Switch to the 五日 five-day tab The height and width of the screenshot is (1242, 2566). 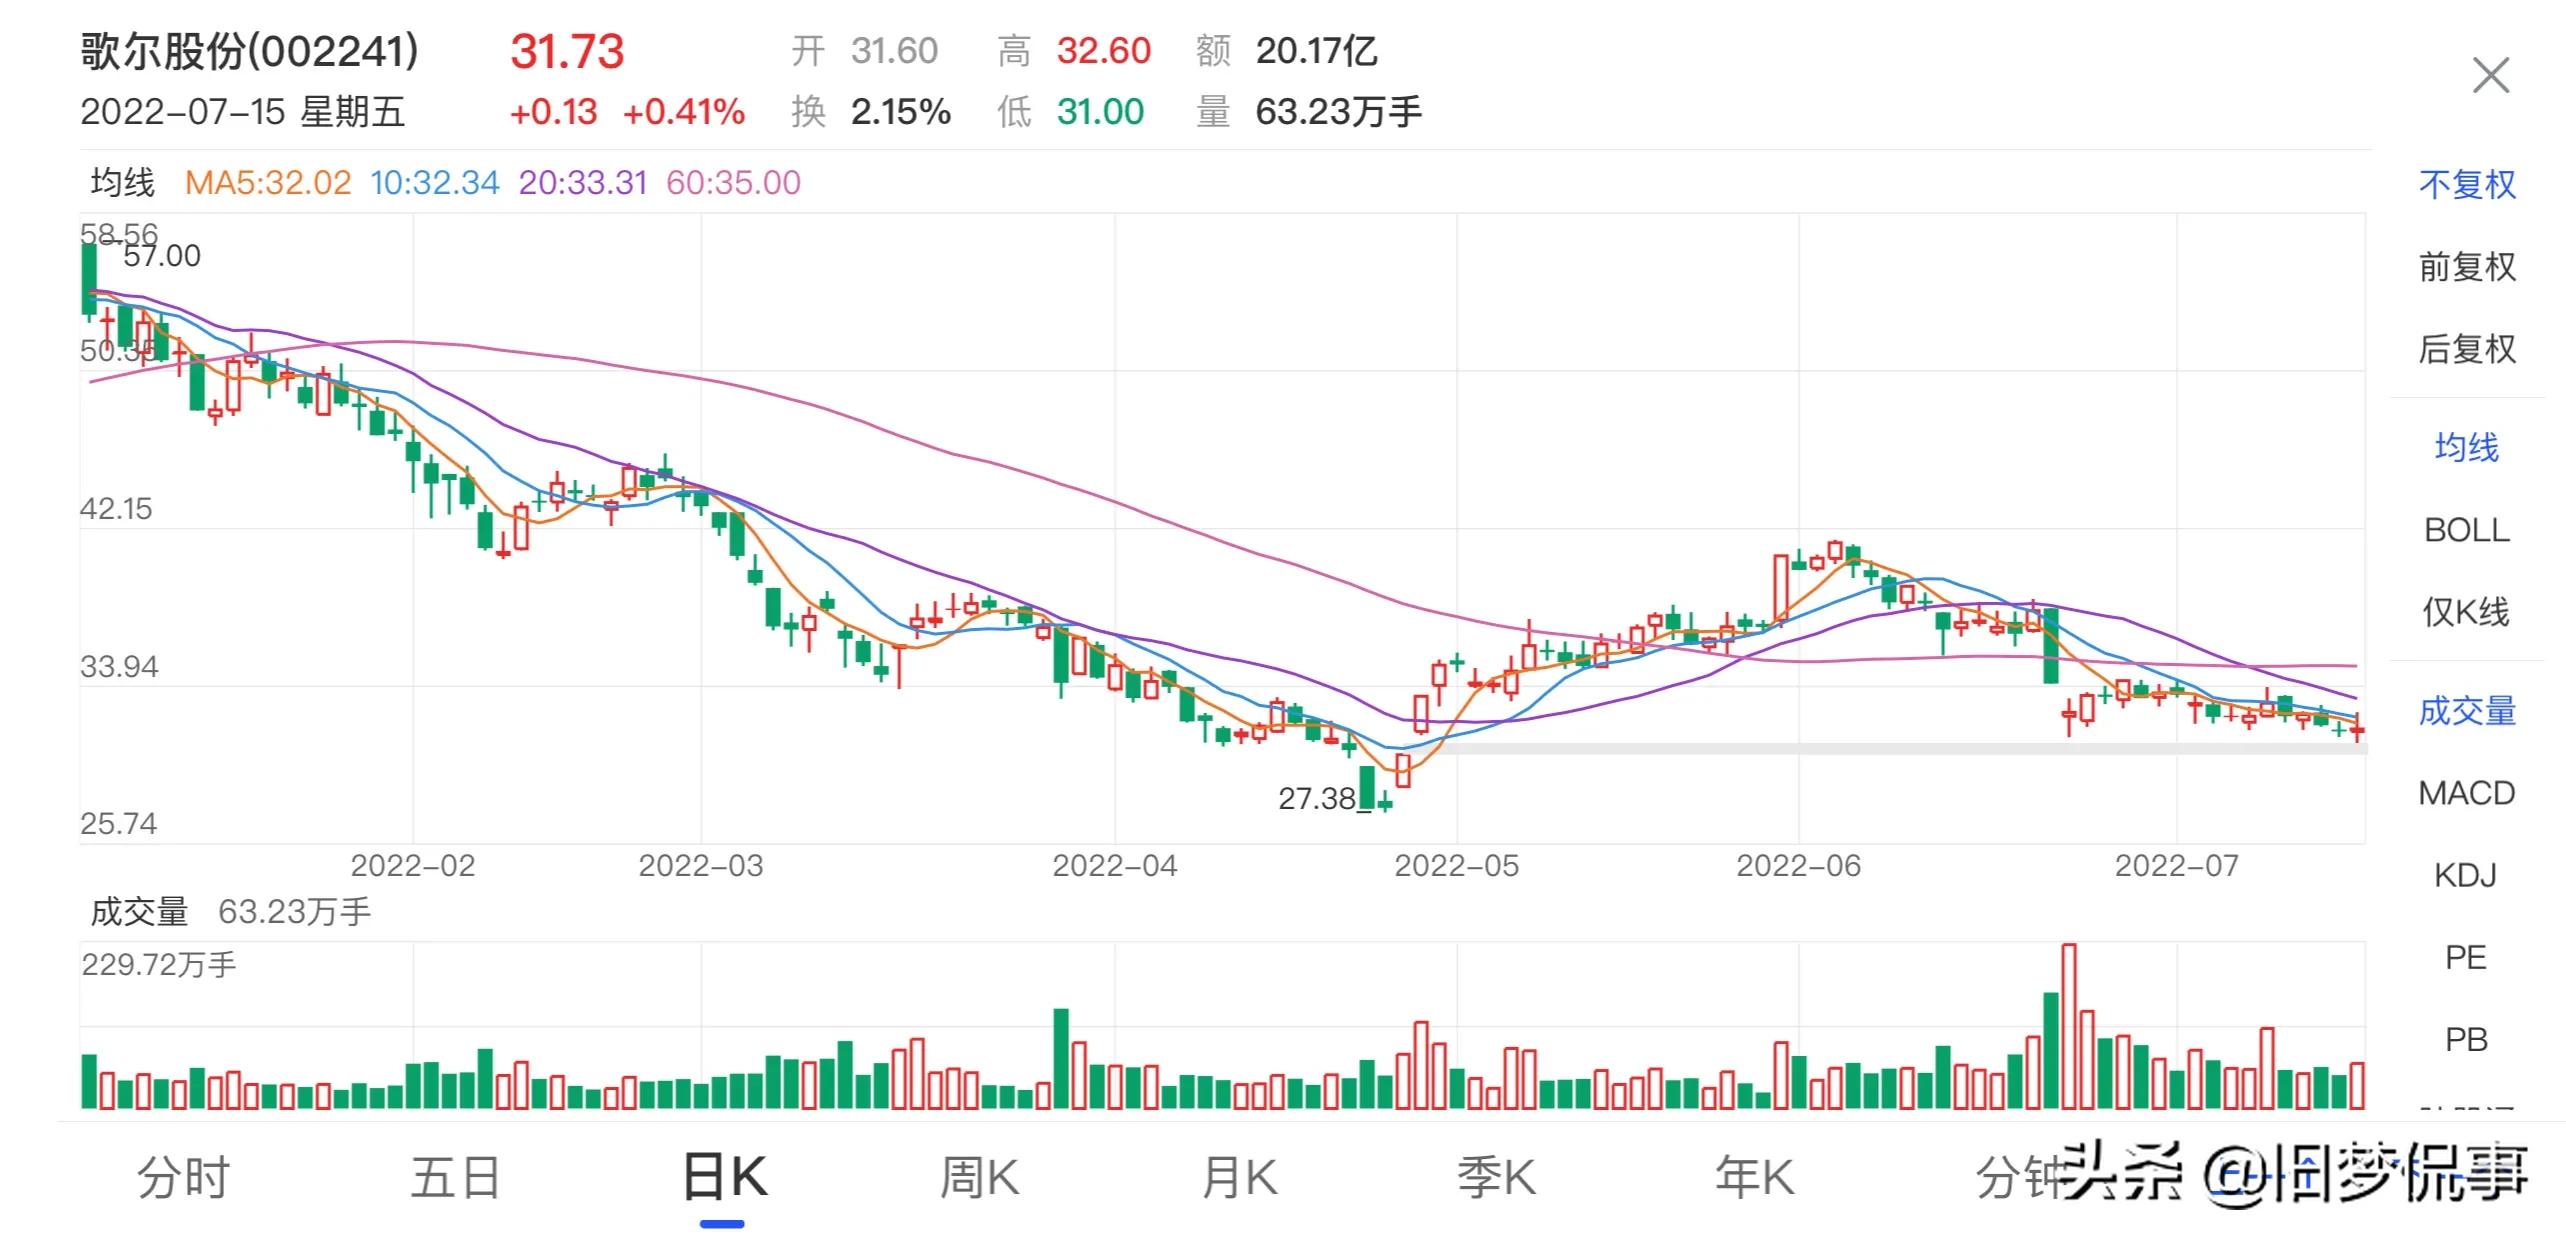coord(455,1177)
